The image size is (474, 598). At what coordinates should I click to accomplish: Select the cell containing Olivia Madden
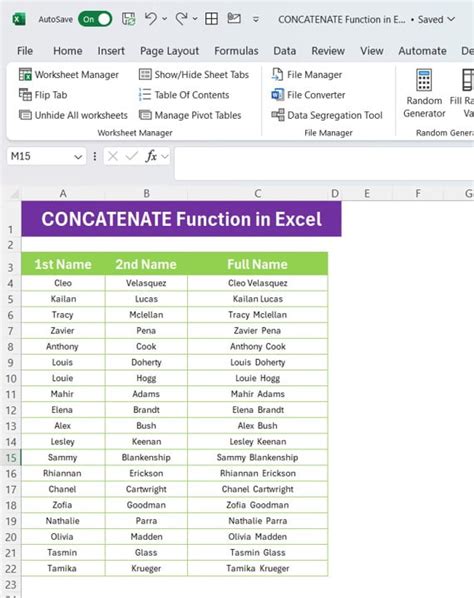258,537
